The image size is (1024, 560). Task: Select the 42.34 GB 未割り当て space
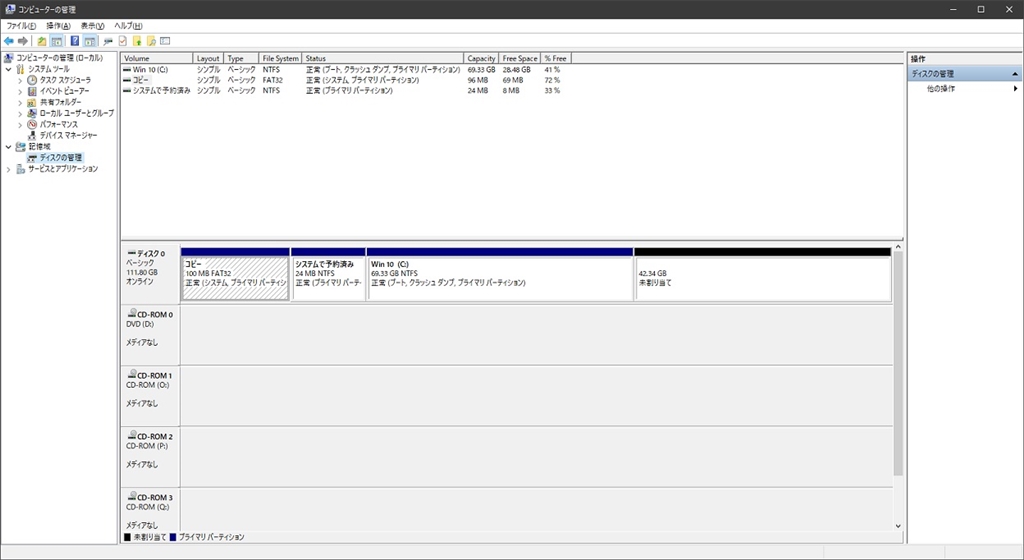click(763, 277)
